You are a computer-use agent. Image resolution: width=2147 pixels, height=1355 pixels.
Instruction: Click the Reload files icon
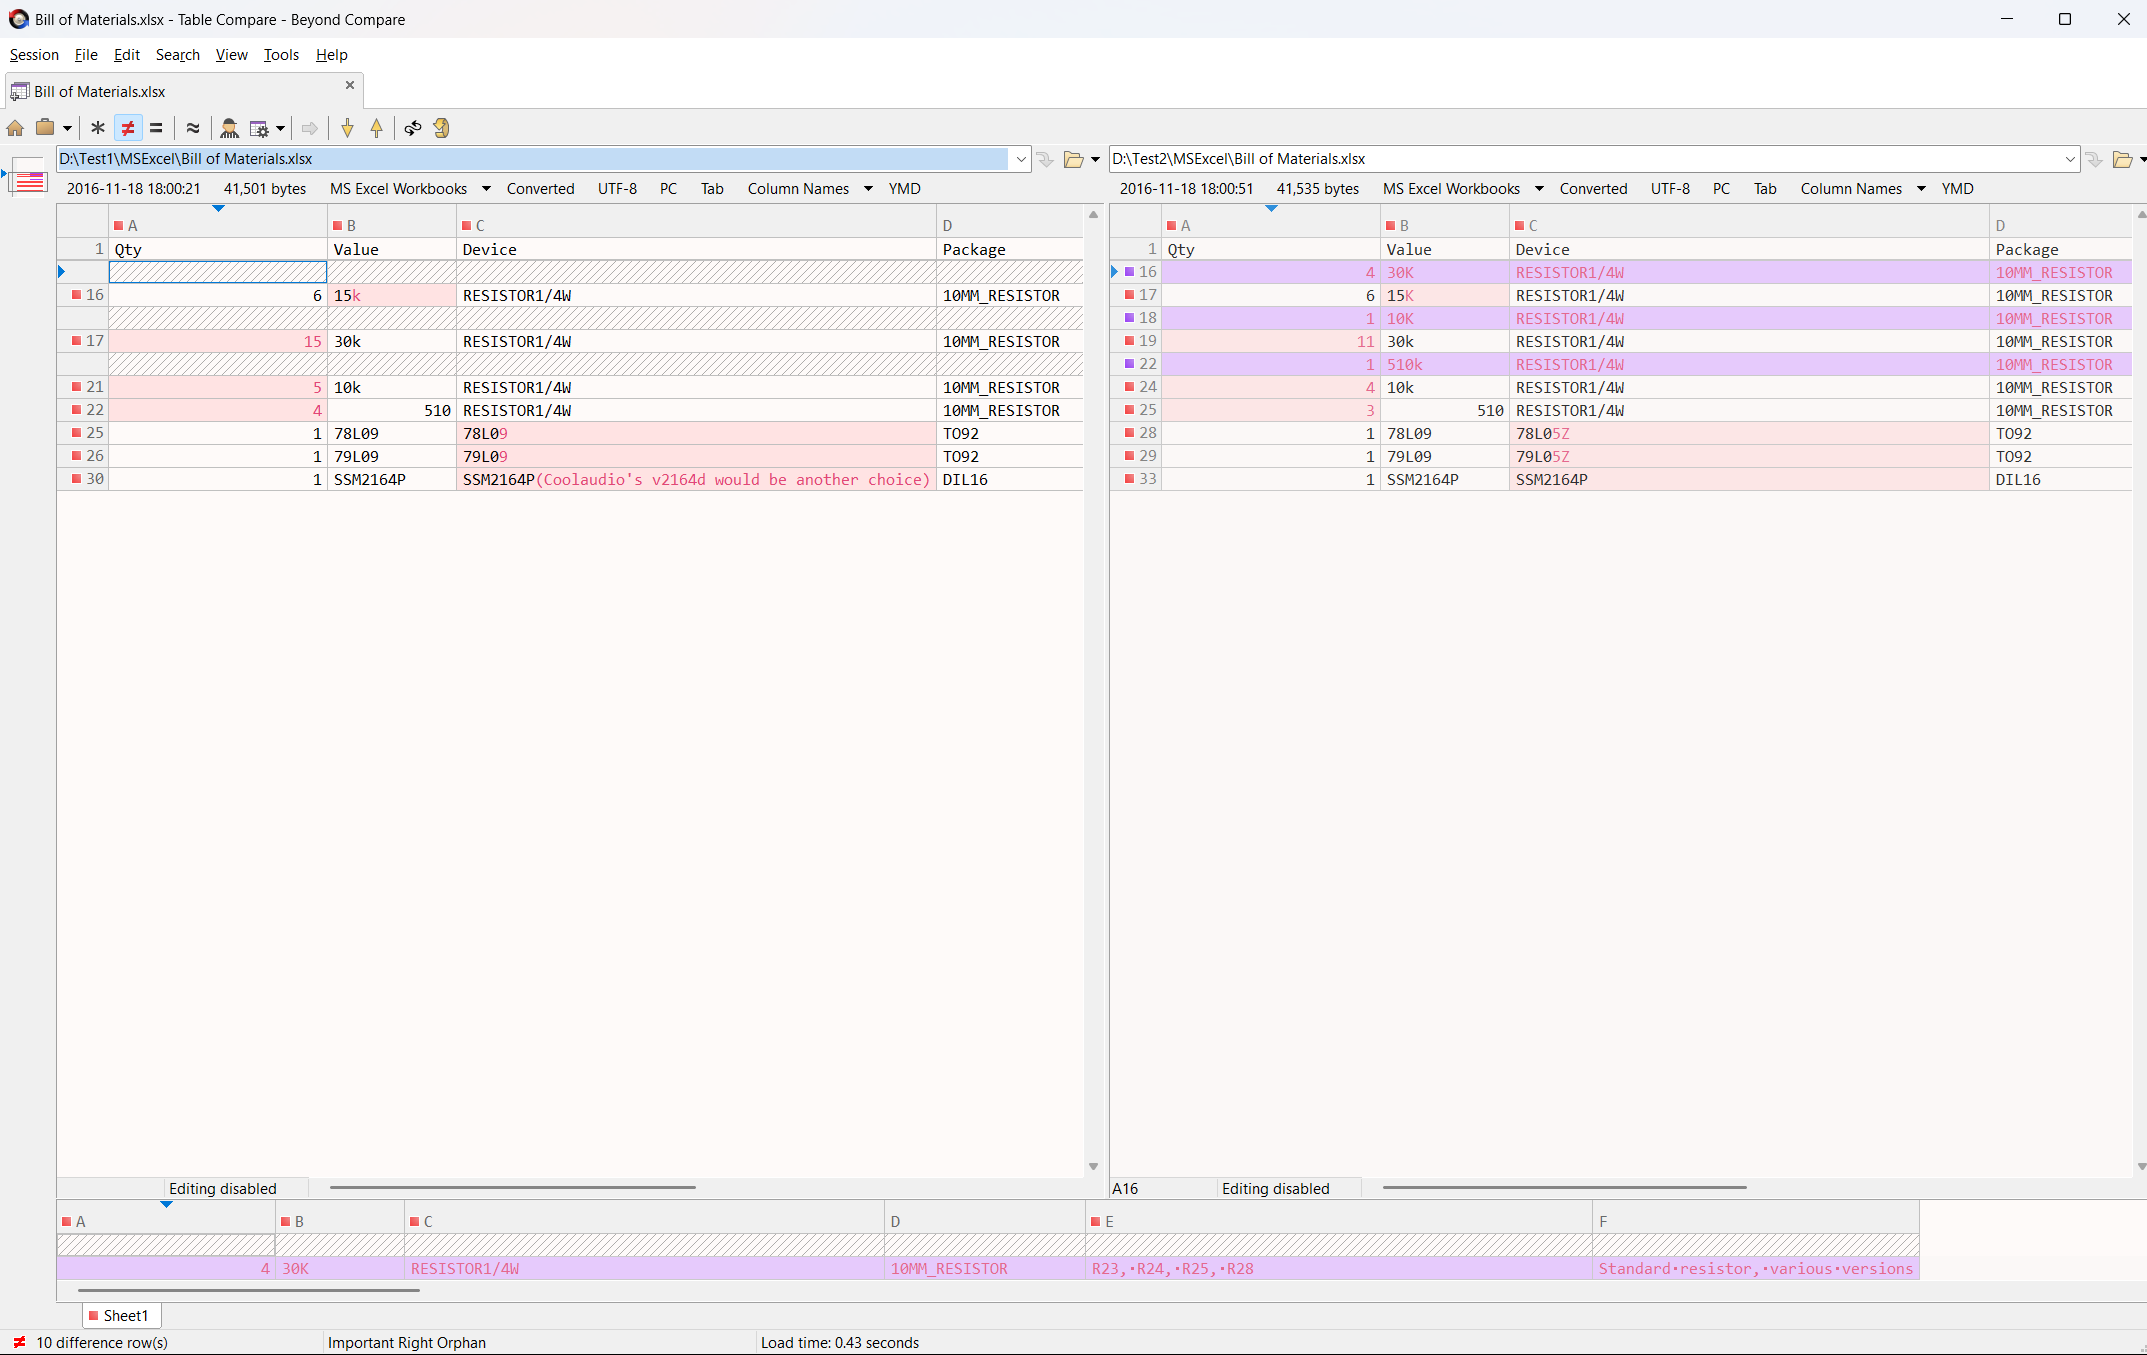click(441, 128)
